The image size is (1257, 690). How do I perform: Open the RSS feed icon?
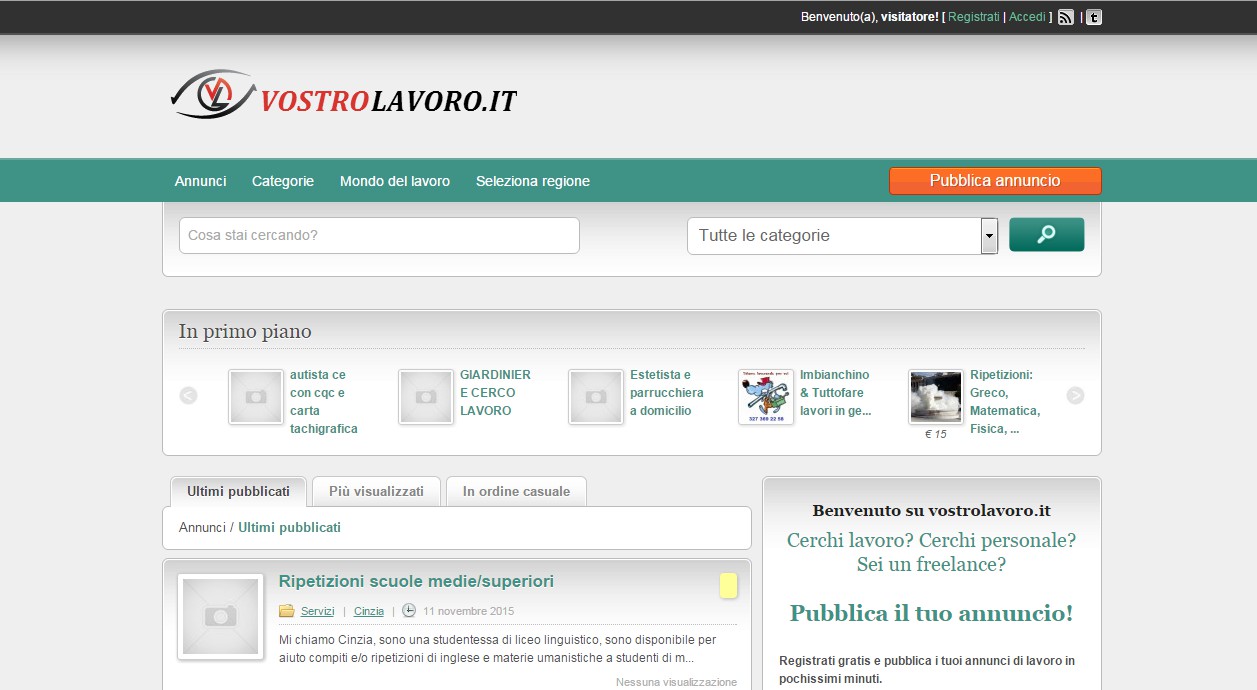1066,17
